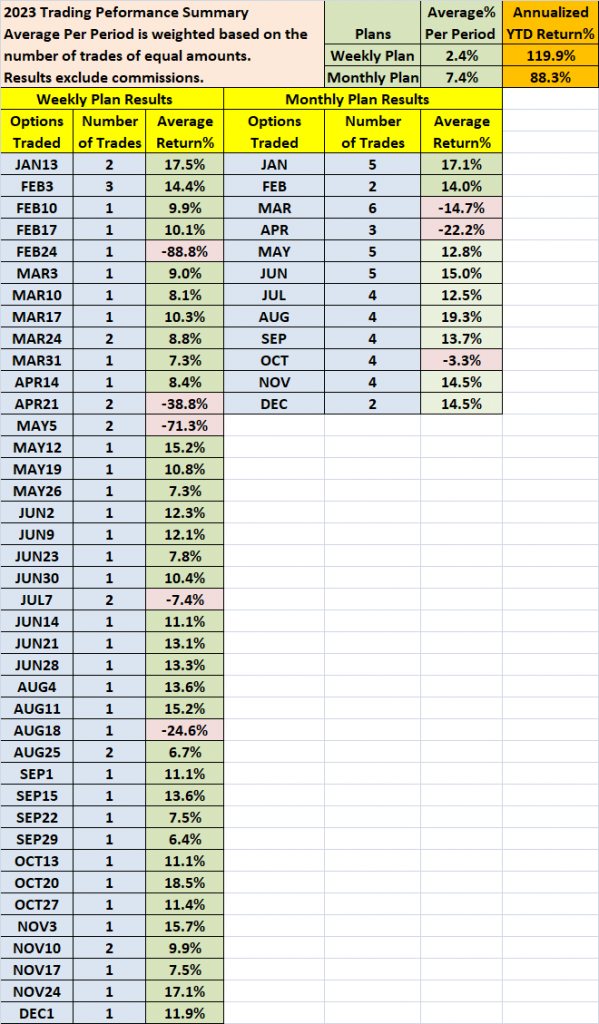The width and height of the screenshot is (599, 1024).
Task: Select the APR21 options traded cell
Action: click(37, 404)
